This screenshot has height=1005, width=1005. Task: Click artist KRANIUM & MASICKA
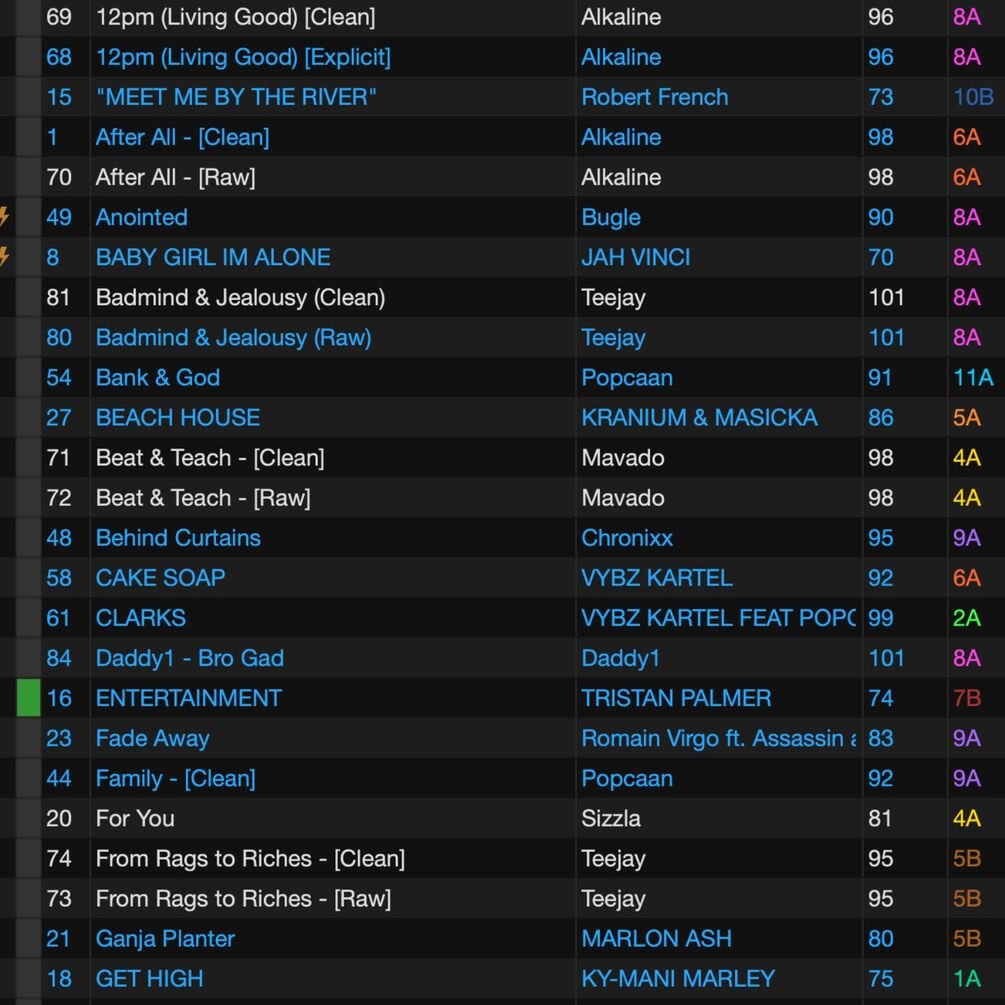[x=699, y=417]
